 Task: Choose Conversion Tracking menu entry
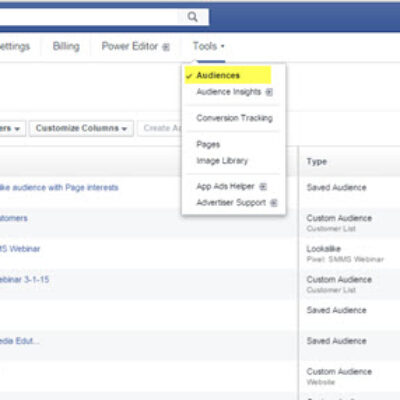pos(234,118)
